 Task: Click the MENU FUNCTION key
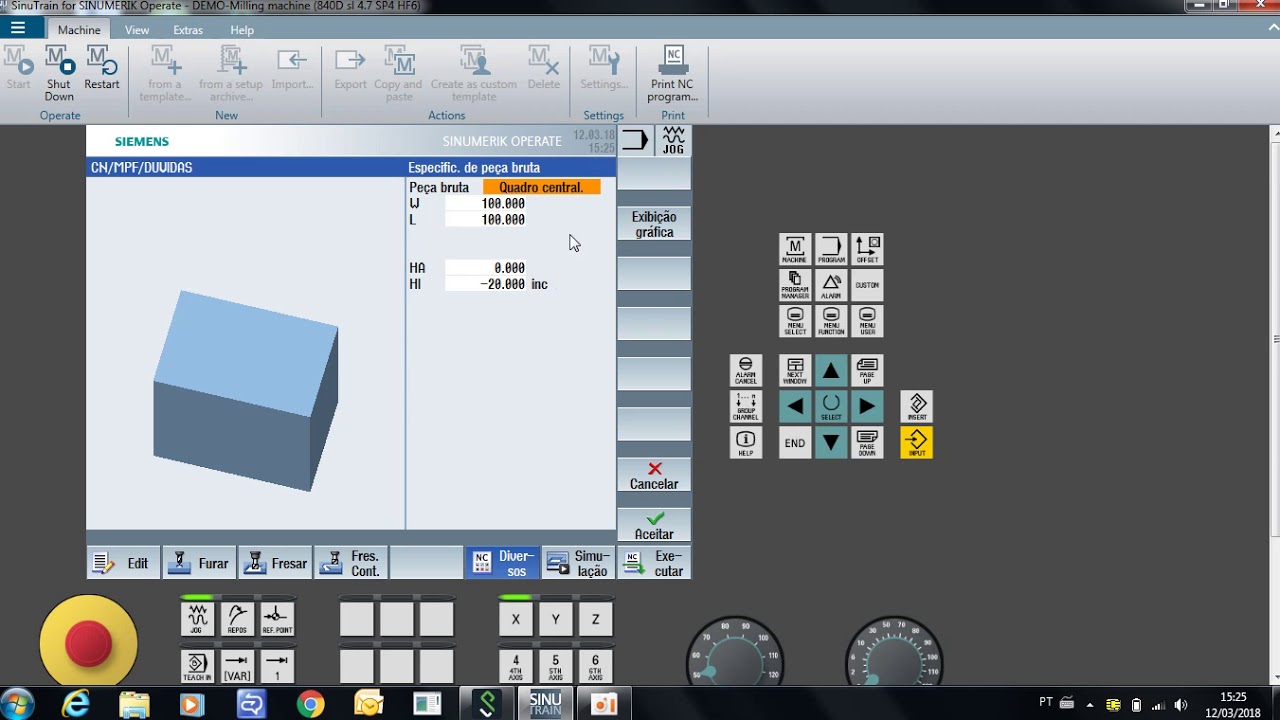tap(831, 322)
